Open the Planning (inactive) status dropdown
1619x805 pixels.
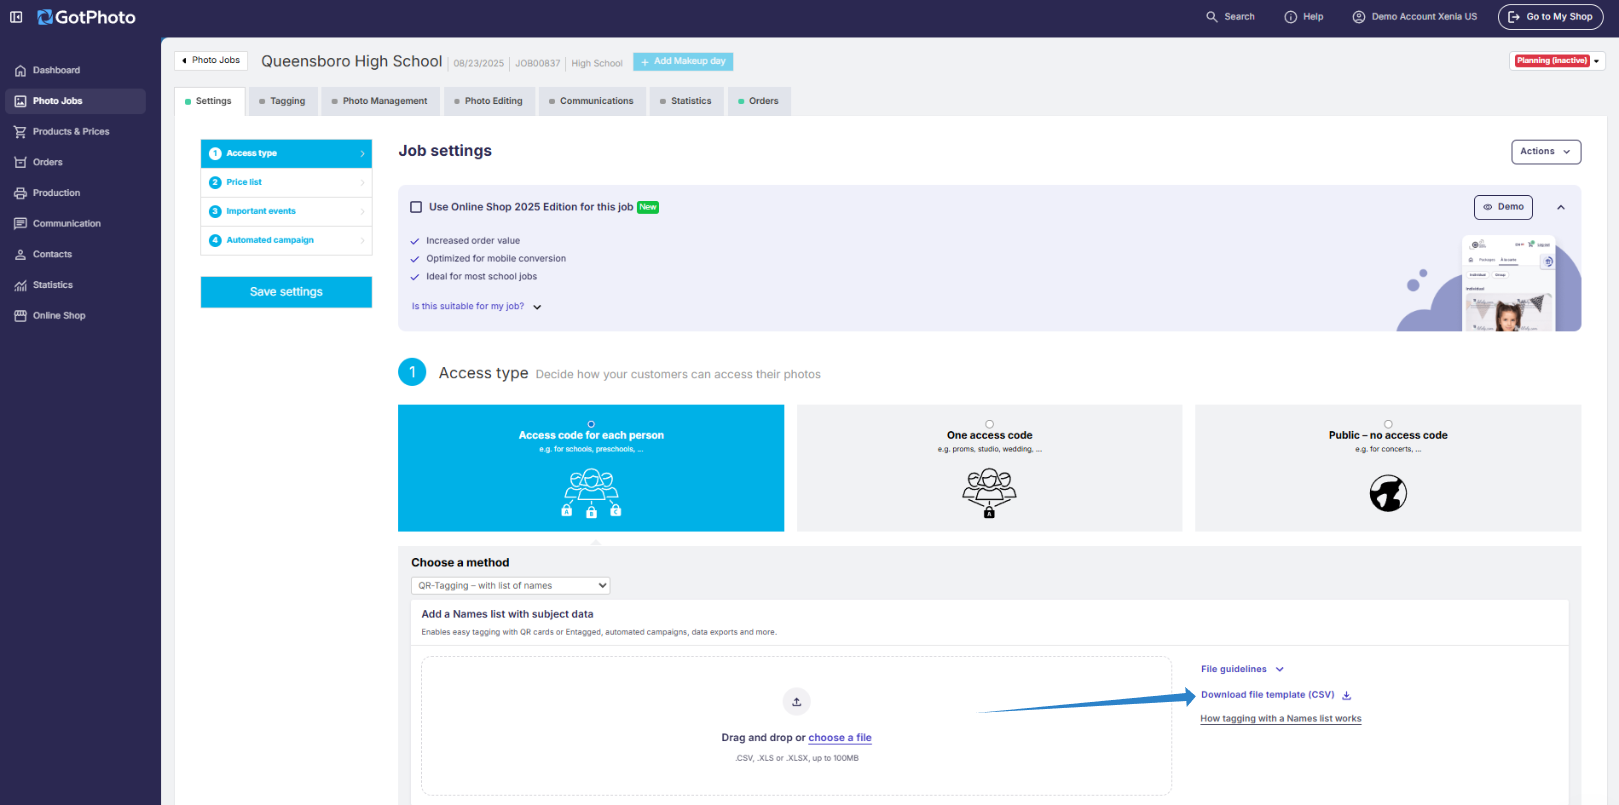tap(1557, 61)
